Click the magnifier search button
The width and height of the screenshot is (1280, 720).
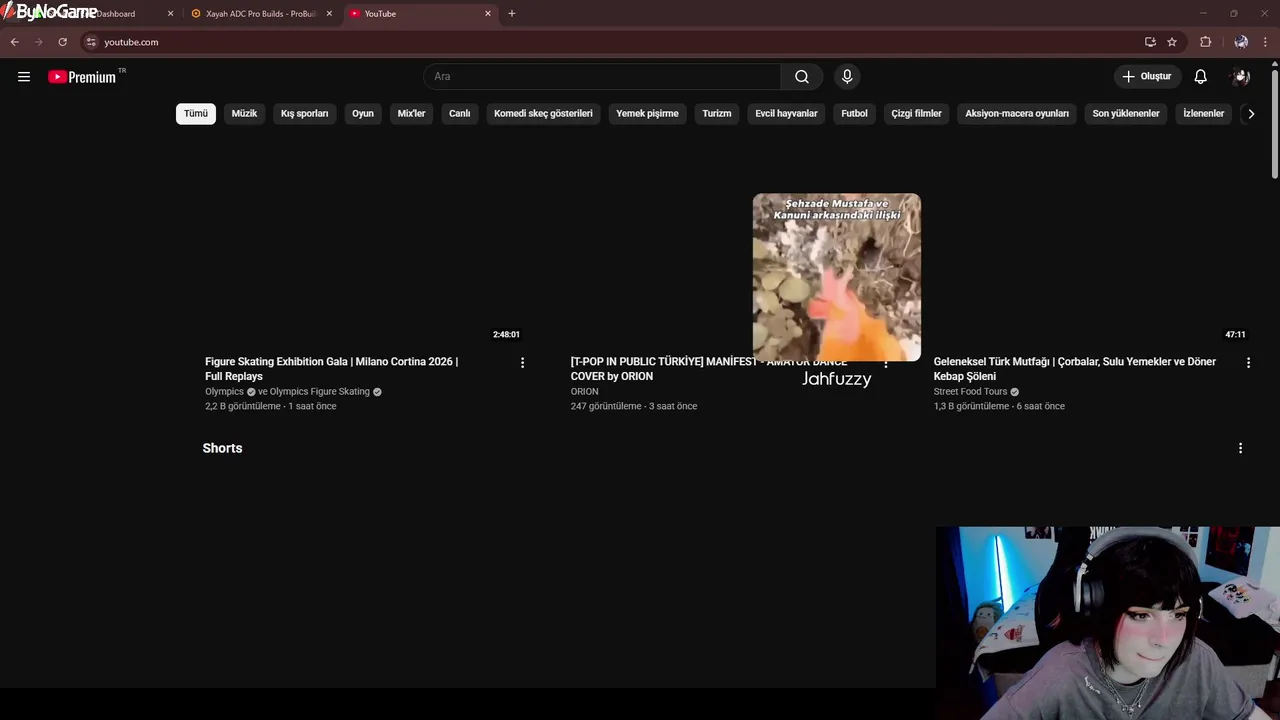coord(802,77)
